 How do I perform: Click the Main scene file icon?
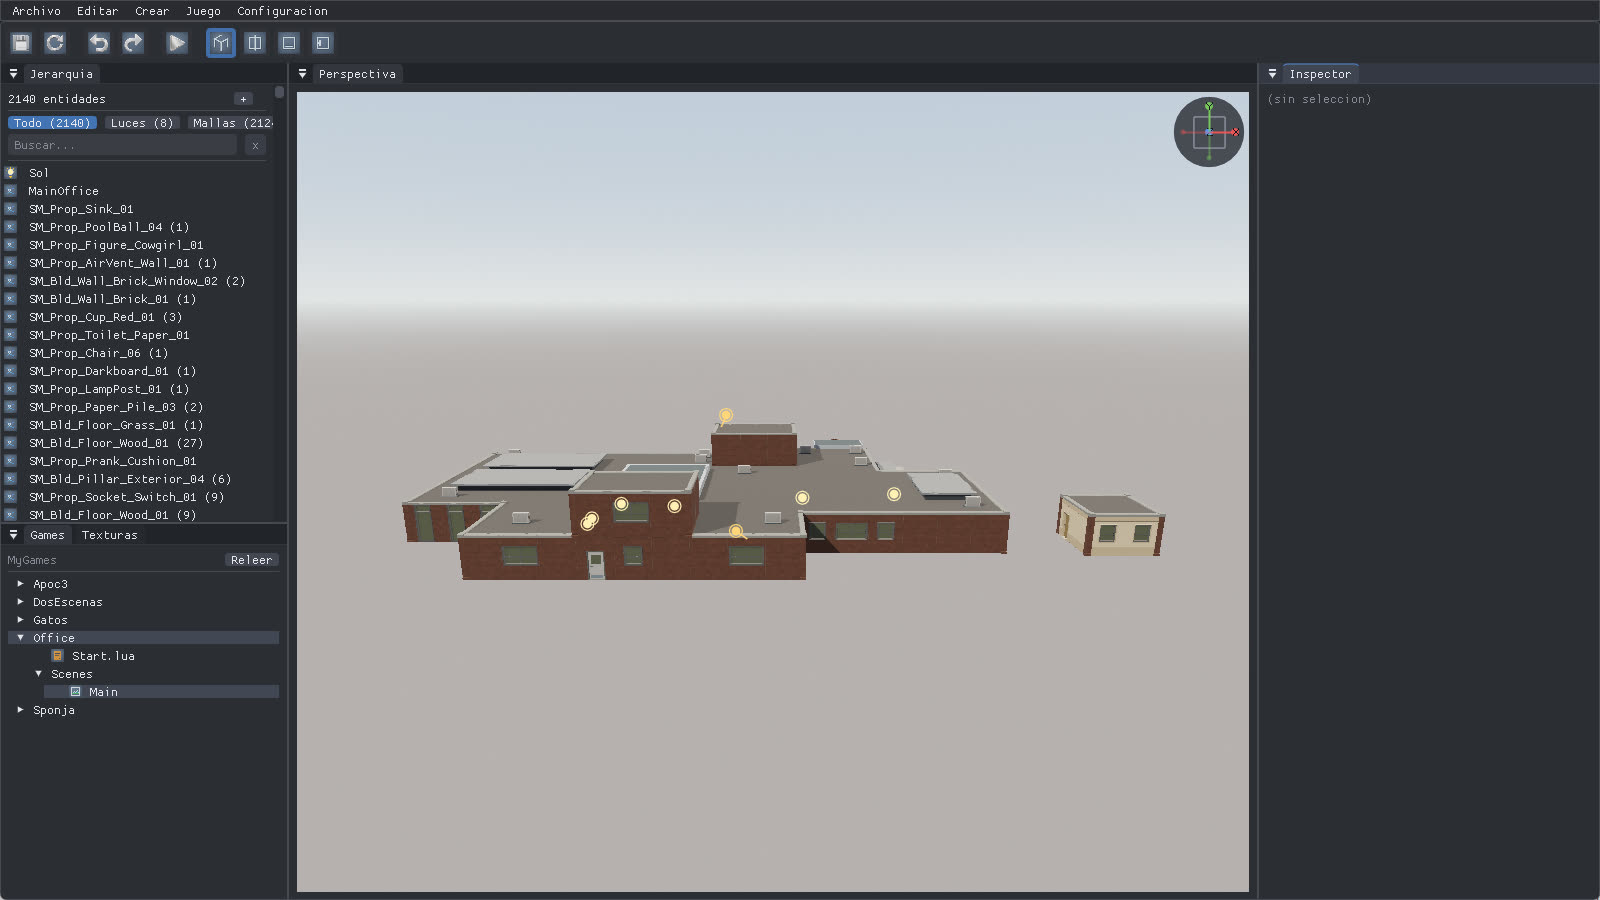75,692
